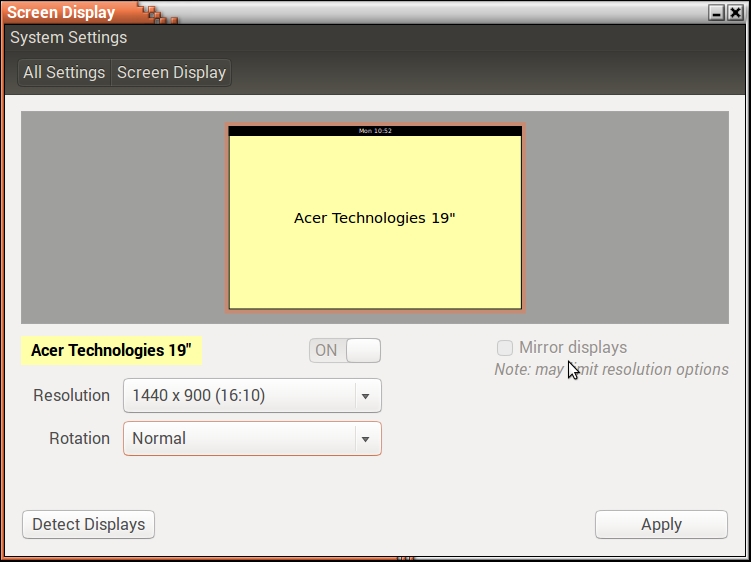
Task: Select the Screen Display breadcrumb button
Action: (171, 73)
